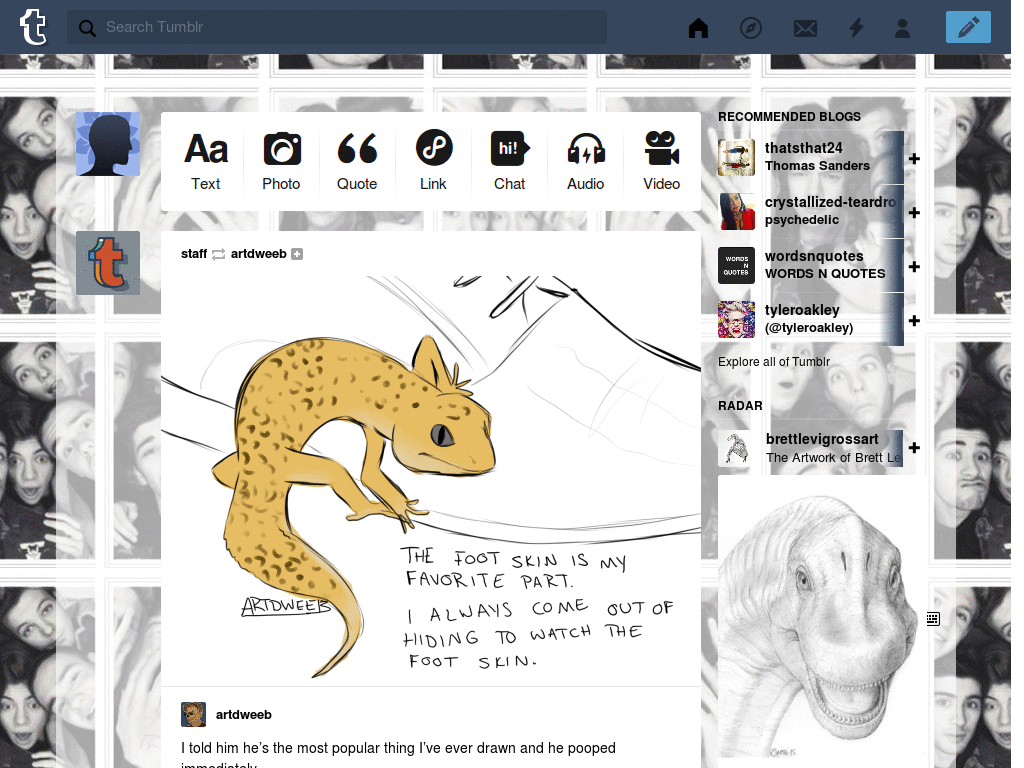Follow crystallized-teardrop with plus button
The image size is (1024, 768).
914,213
